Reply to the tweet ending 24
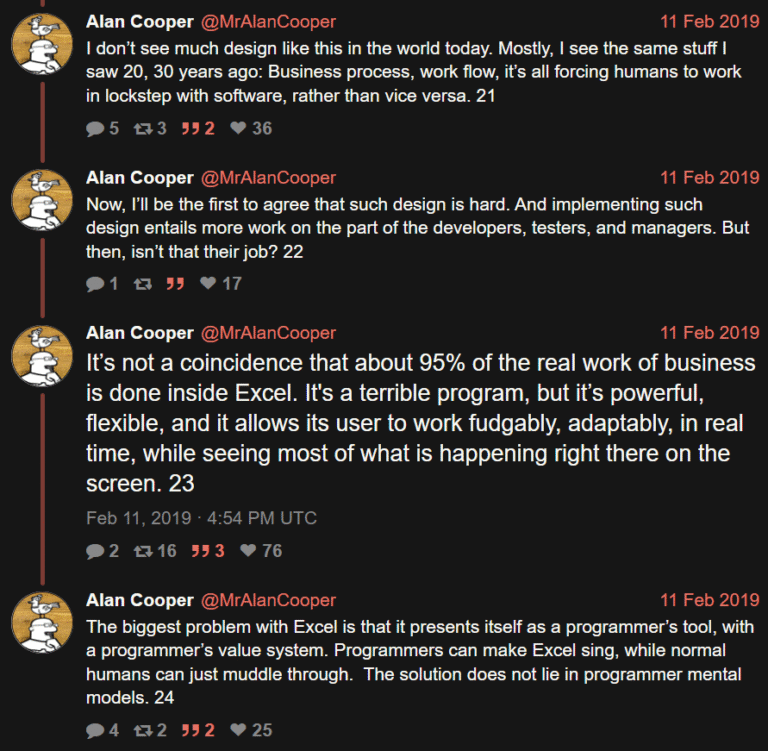Image resolution: width=768 pixels, height=751 pixels. tap(96, 730)
